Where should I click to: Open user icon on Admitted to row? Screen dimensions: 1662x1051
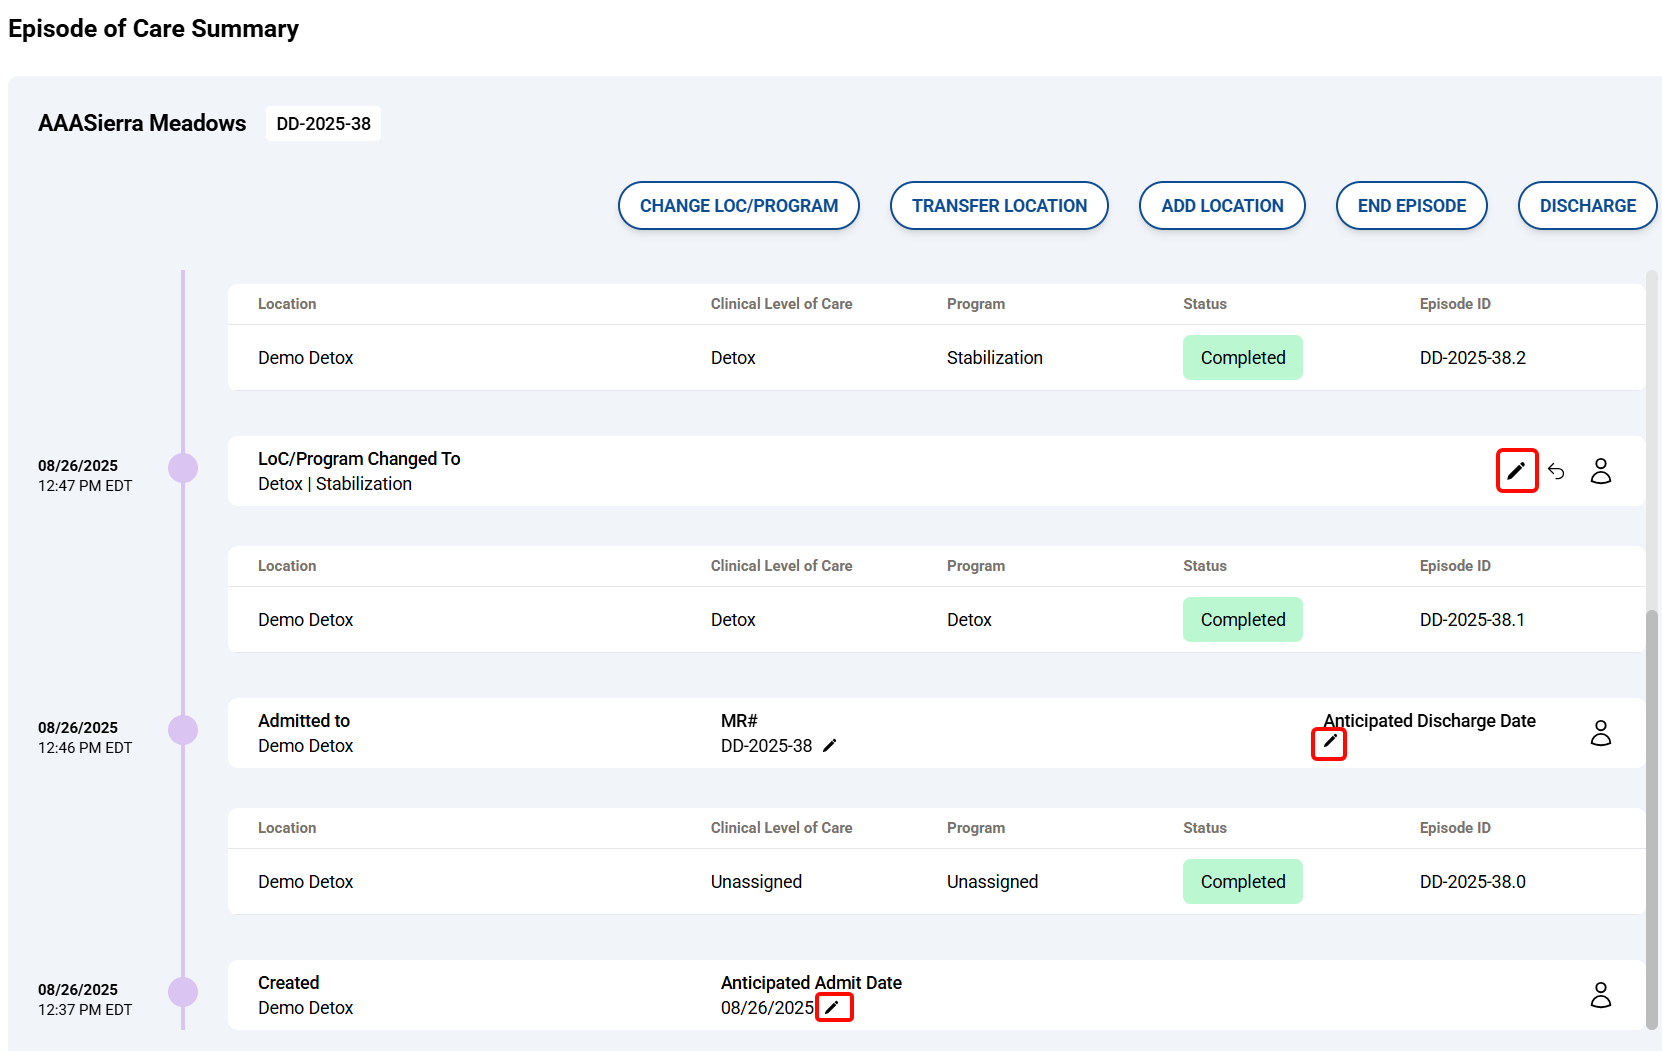coord(1600,733)
